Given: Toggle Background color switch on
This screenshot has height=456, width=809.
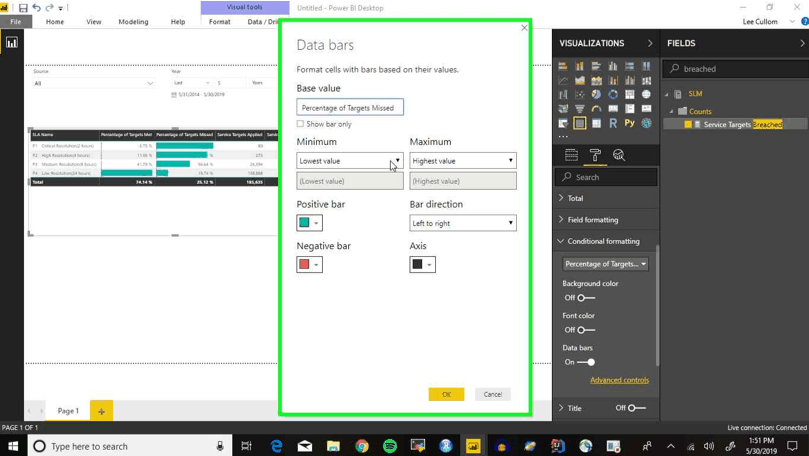Looking at the screenshot, I should (586, 298).
